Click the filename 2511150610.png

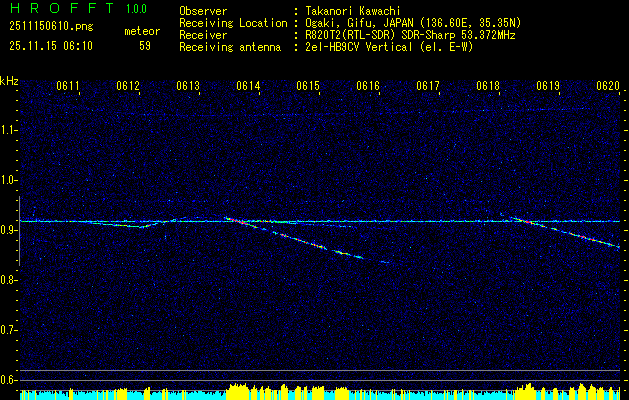[x=51, y=27]
